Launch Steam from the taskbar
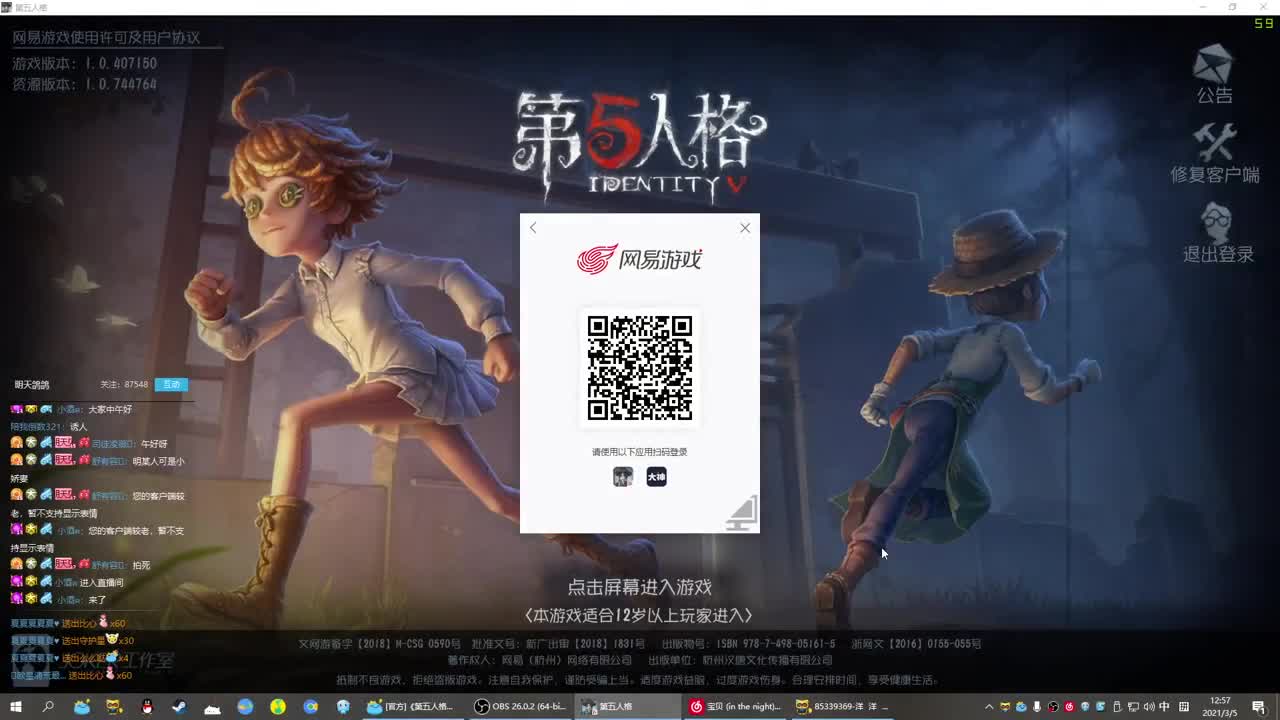Screen dimensions: 1280x720 pyautogui.click(x=179, y=706)
